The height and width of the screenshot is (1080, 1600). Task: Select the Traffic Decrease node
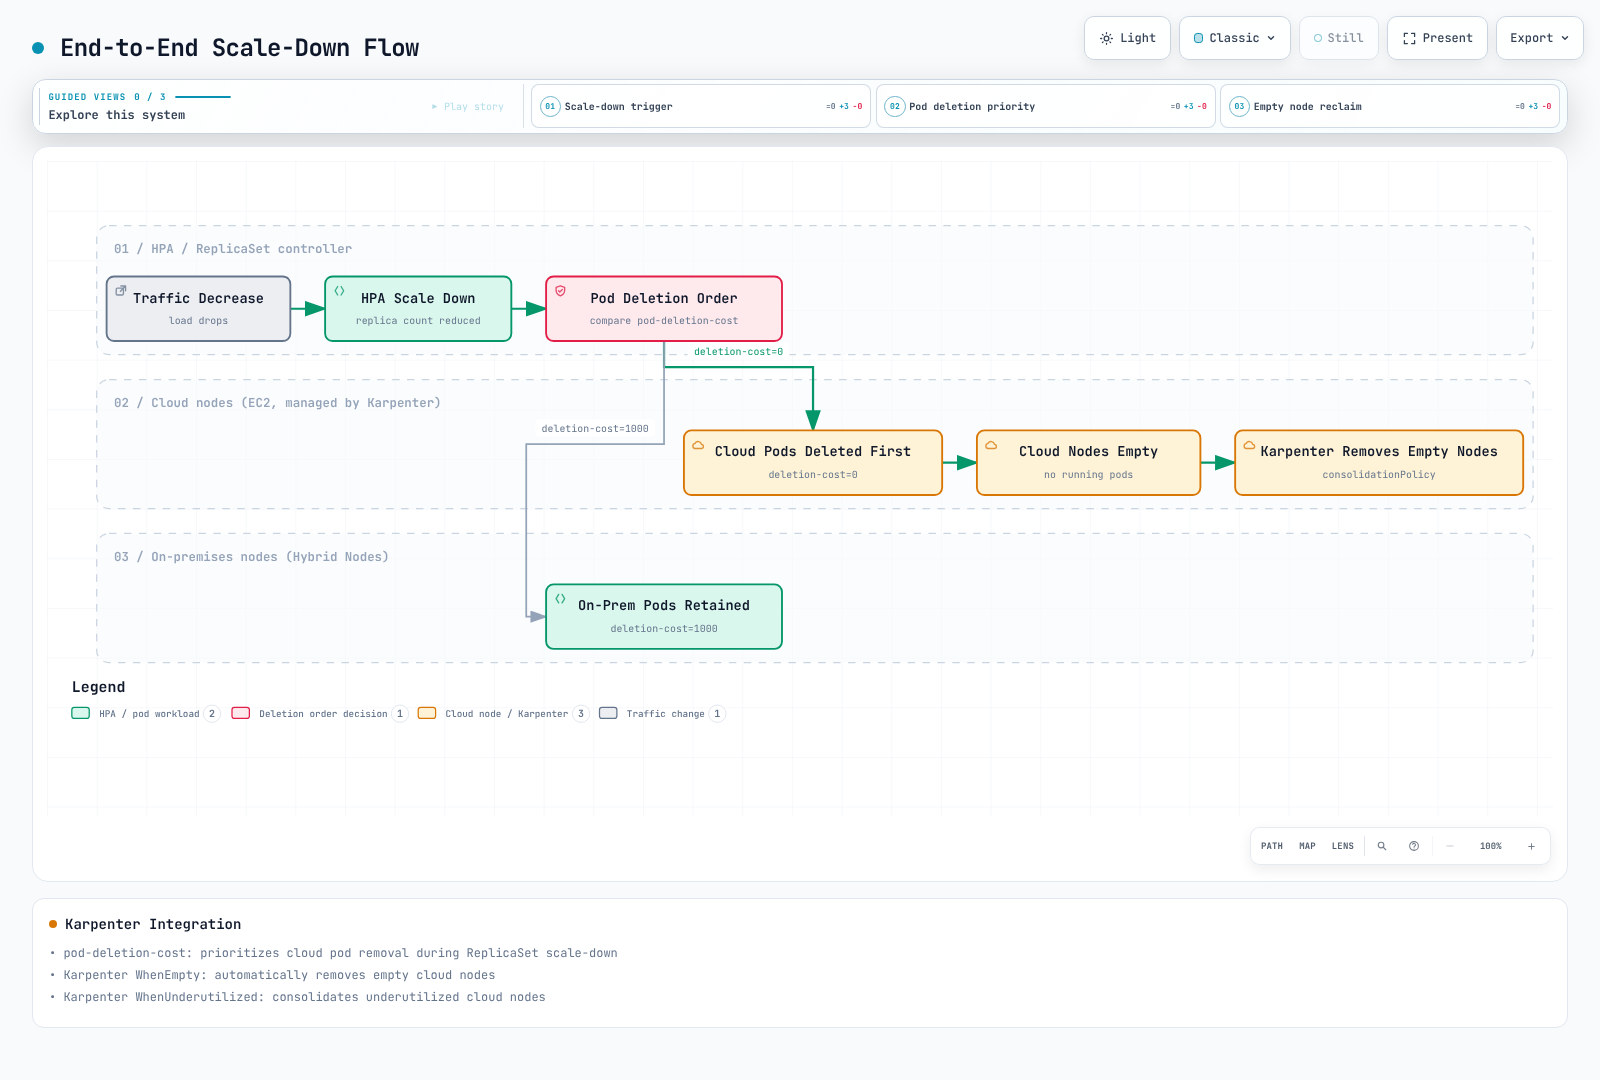(x=199, y=309)
